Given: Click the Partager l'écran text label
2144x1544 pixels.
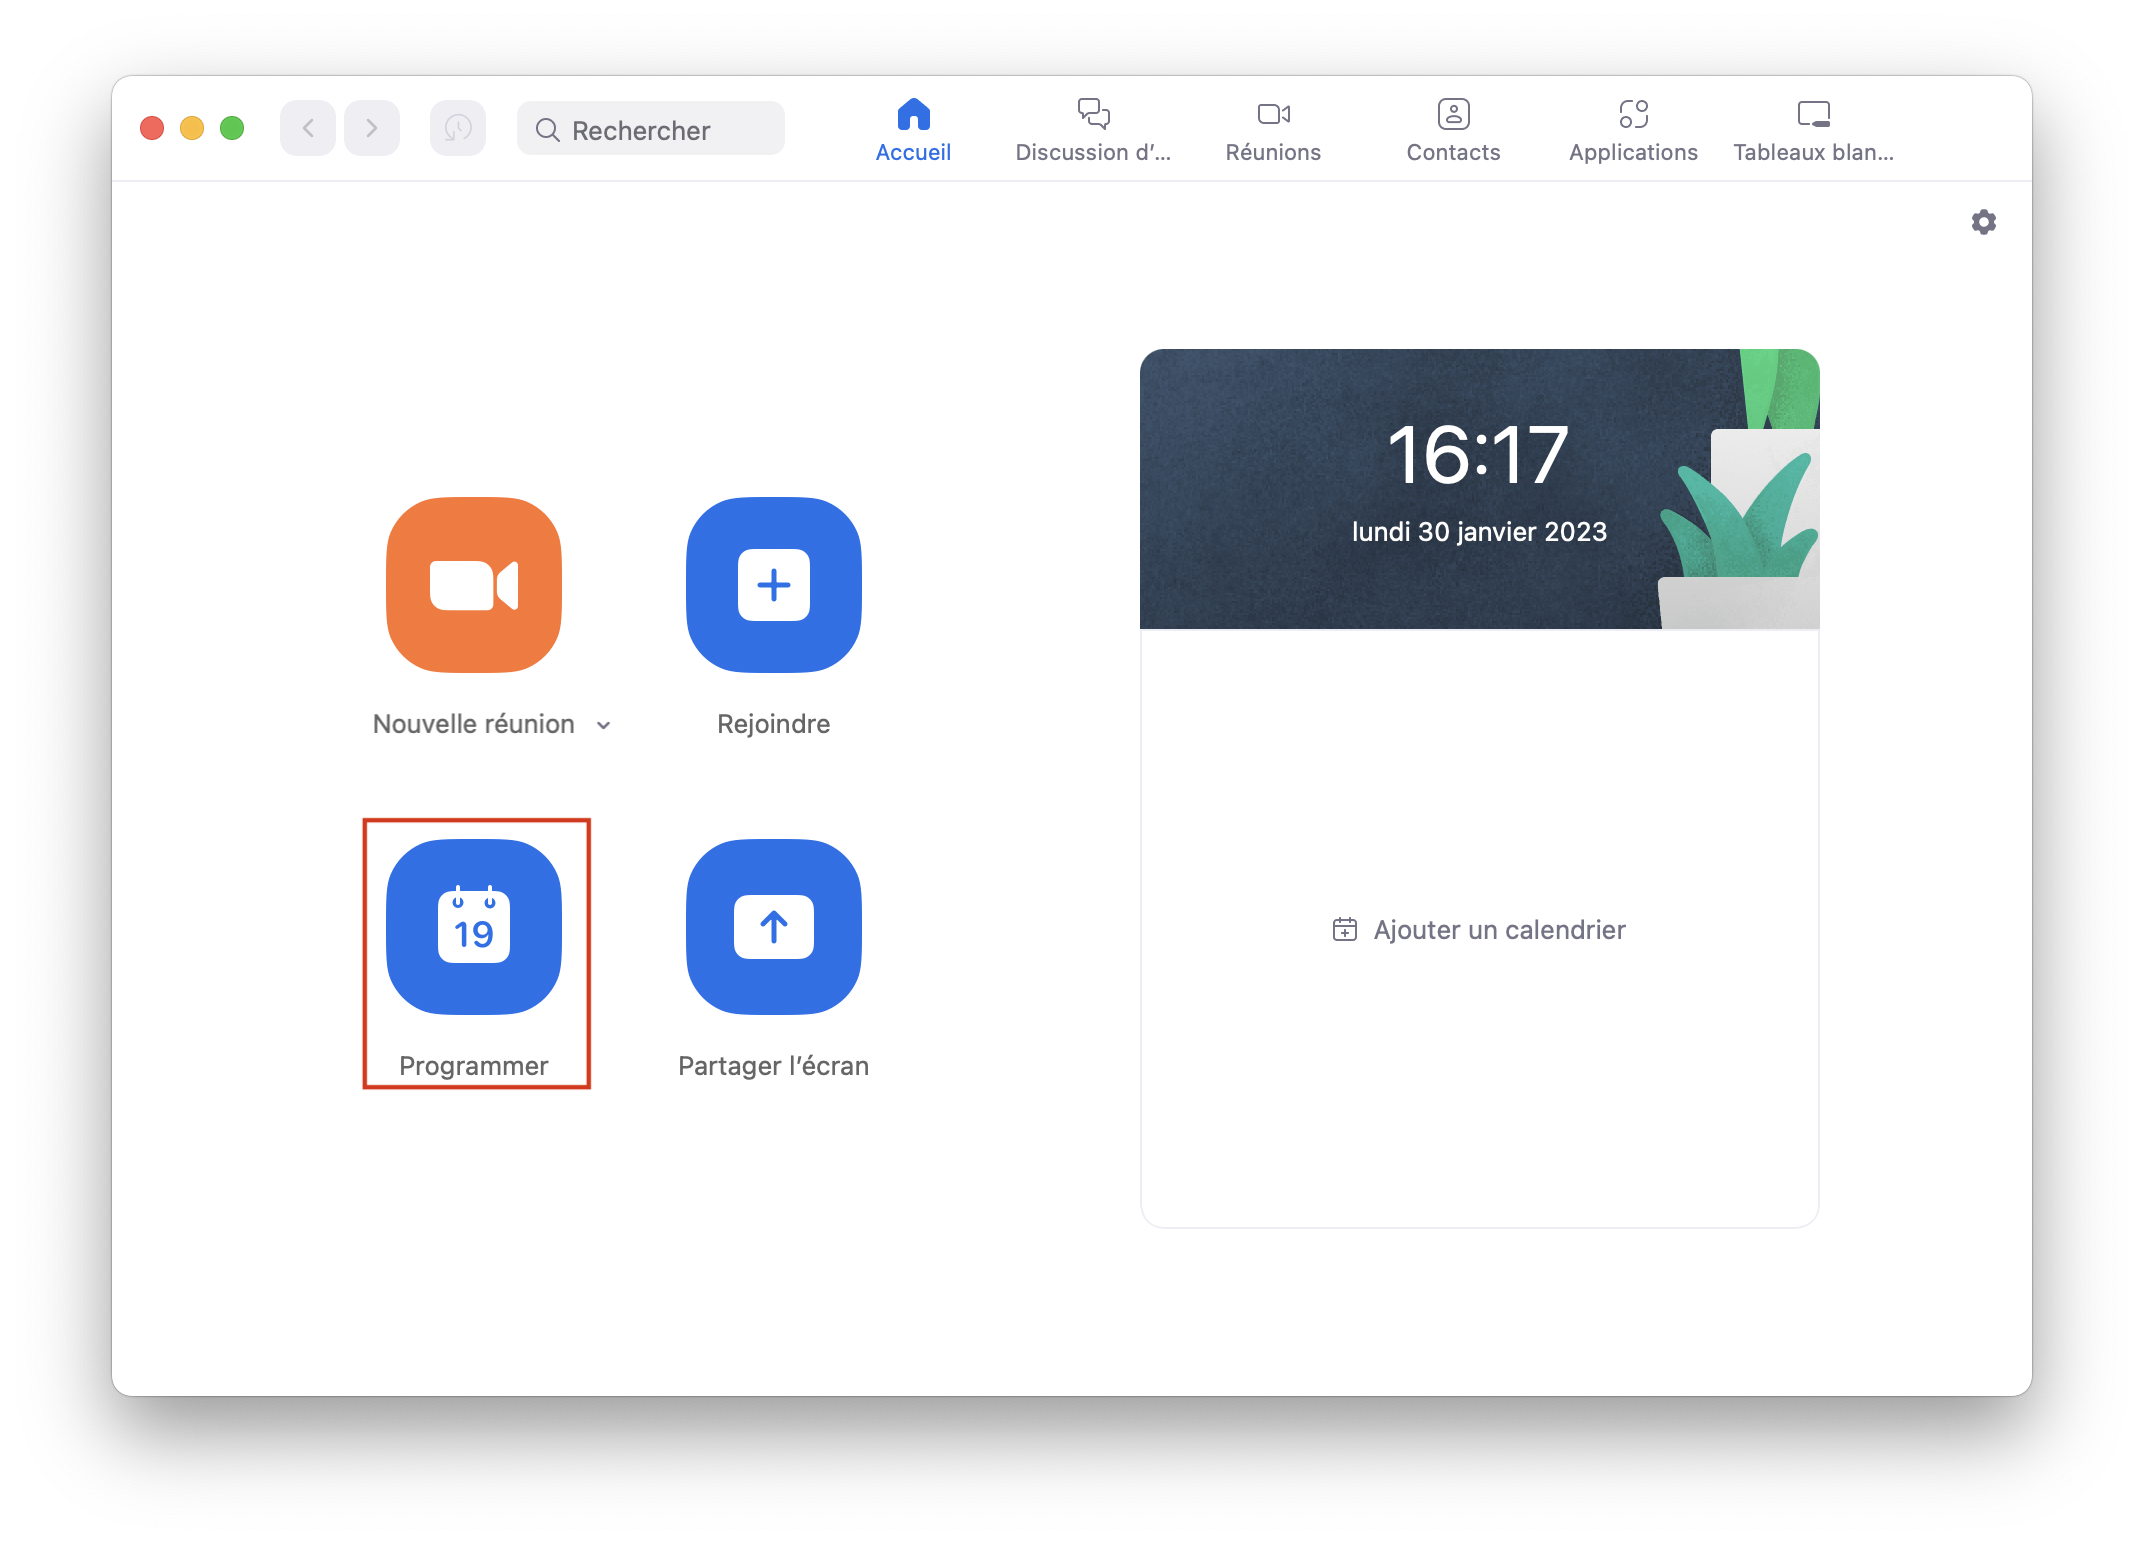Looking at the screenshot, I should (x=773, y=1066).
